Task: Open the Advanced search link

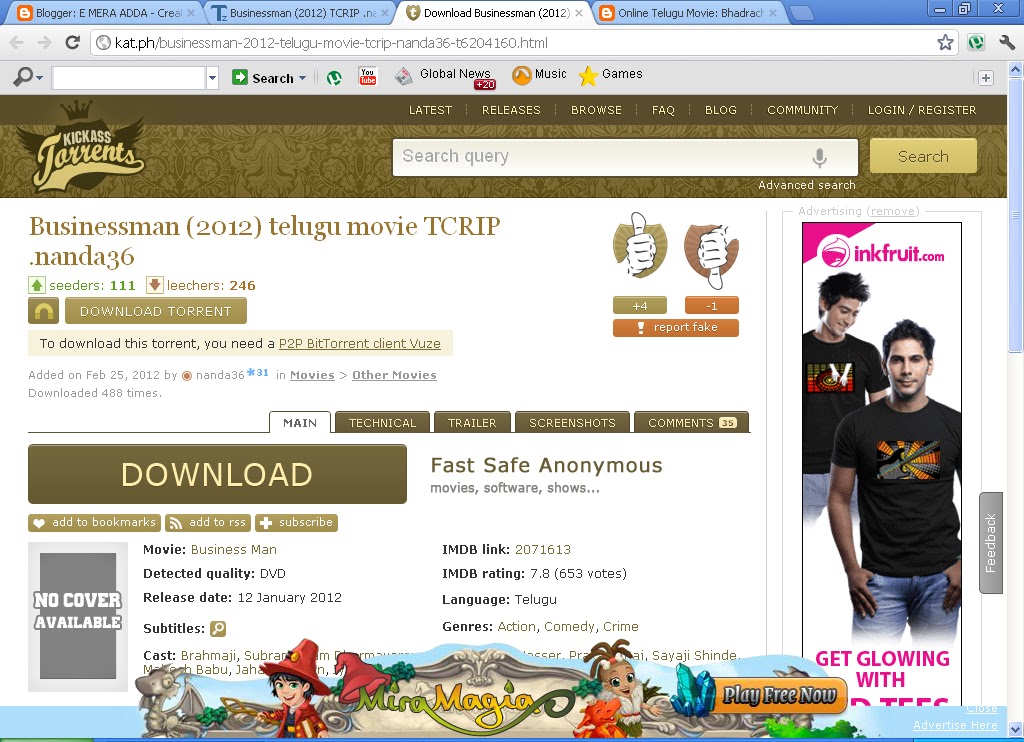Action: (807, 185)
